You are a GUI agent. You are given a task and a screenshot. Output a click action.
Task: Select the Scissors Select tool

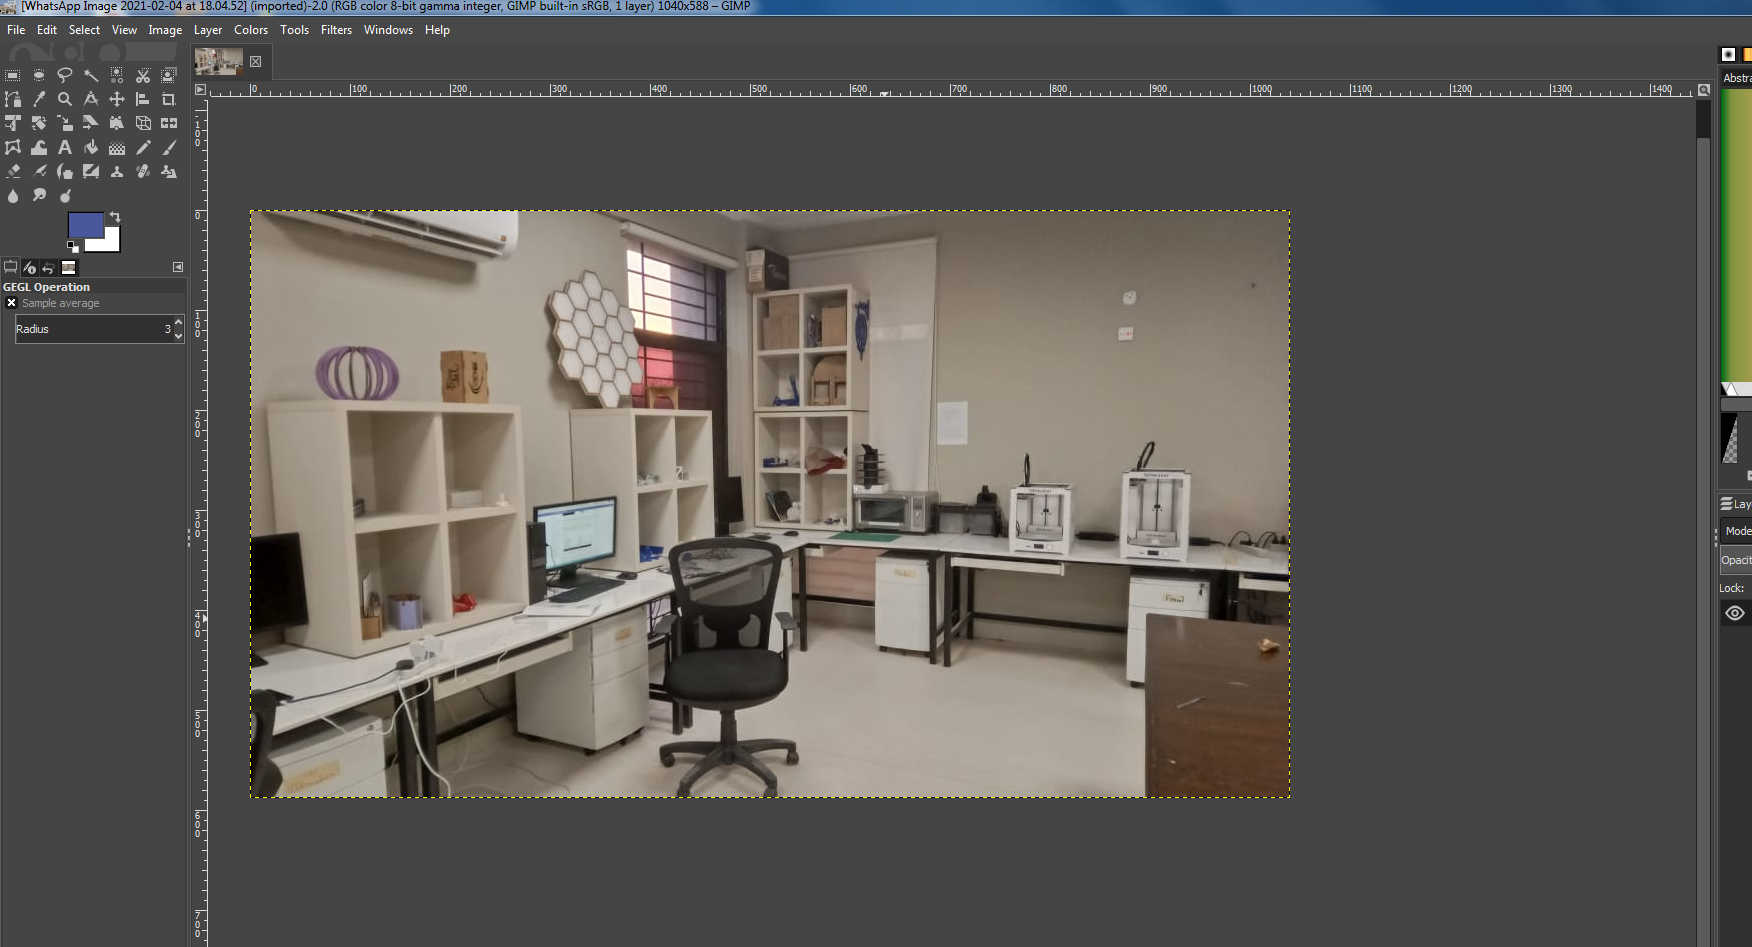pos(143,75)
